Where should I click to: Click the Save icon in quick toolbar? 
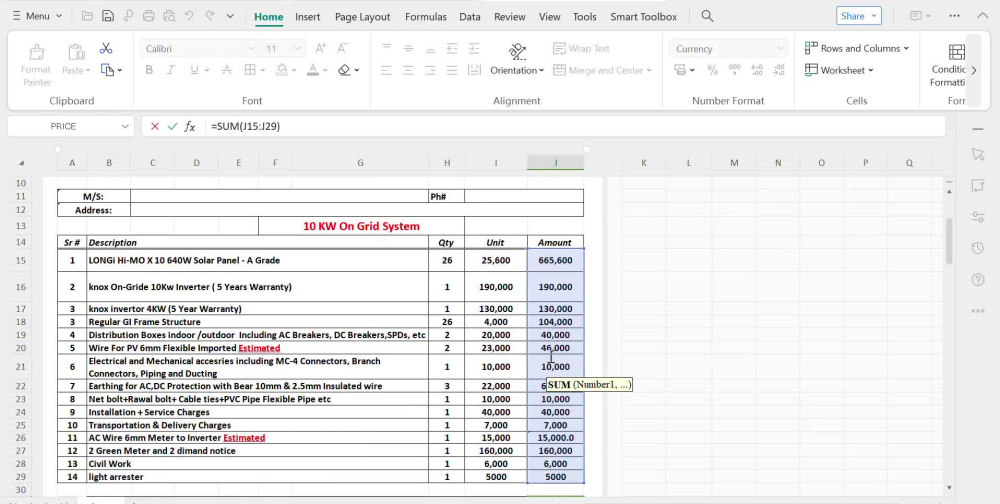pos(108,16)
